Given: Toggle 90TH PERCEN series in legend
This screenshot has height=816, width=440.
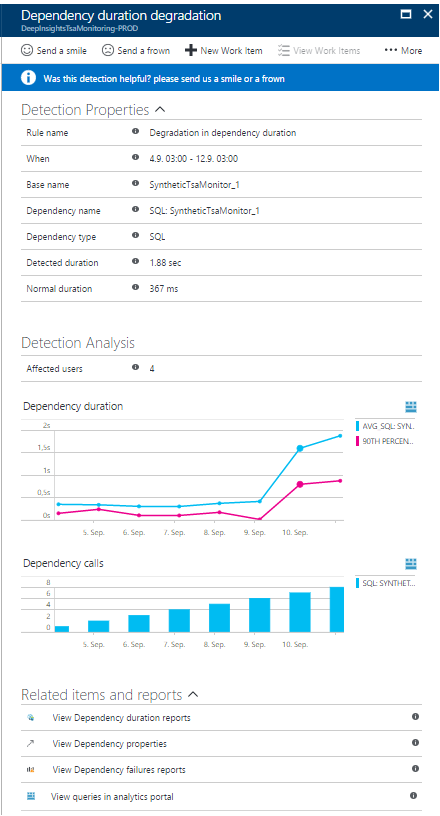Looking at the screenshot, I should [x=385, y=441].
